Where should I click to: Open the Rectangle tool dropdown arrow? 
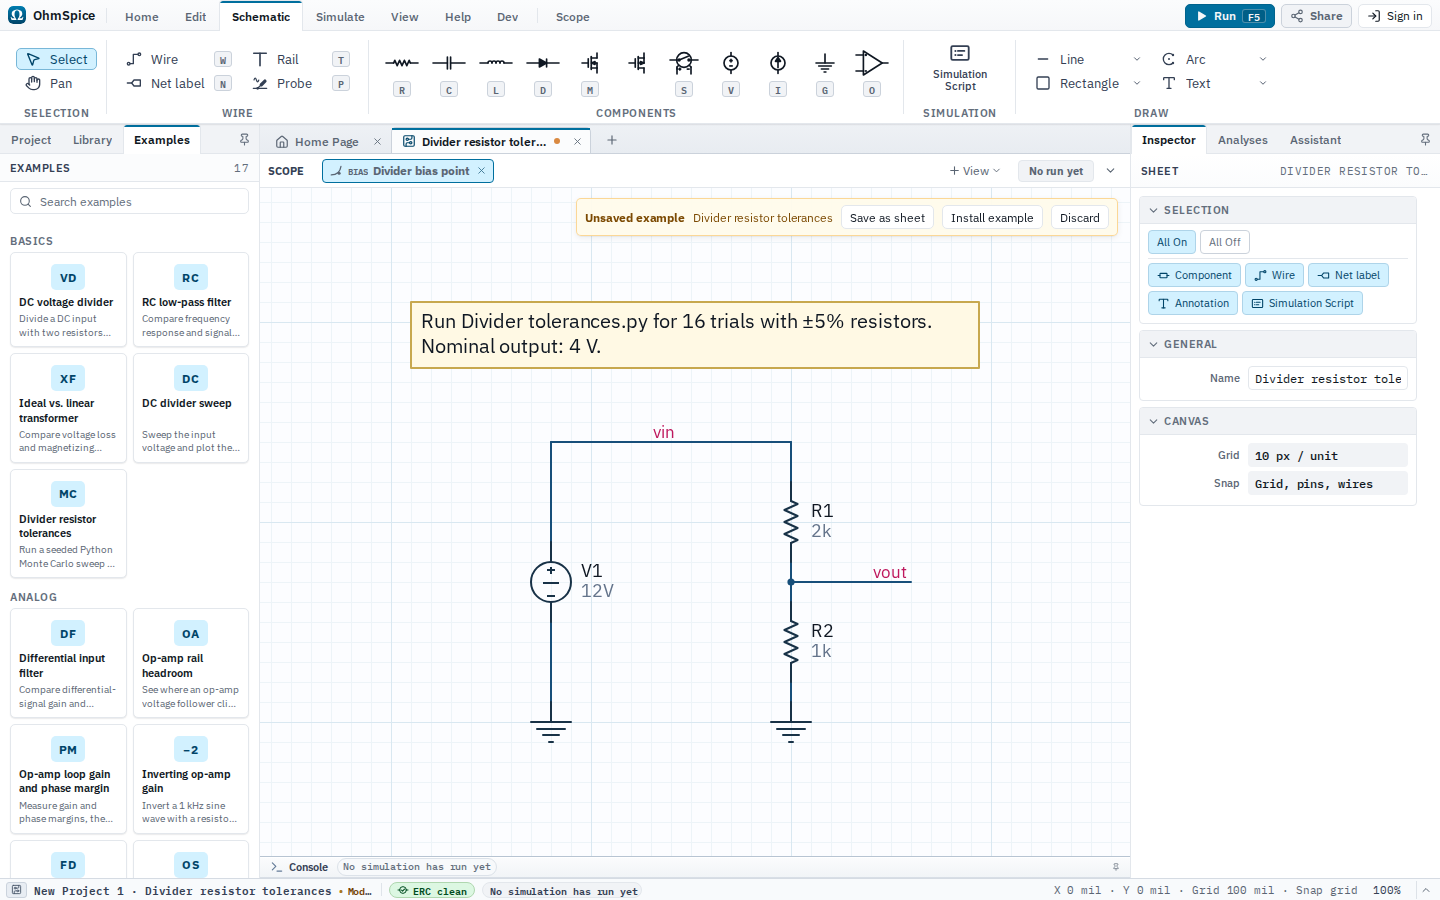[1137, 83]
